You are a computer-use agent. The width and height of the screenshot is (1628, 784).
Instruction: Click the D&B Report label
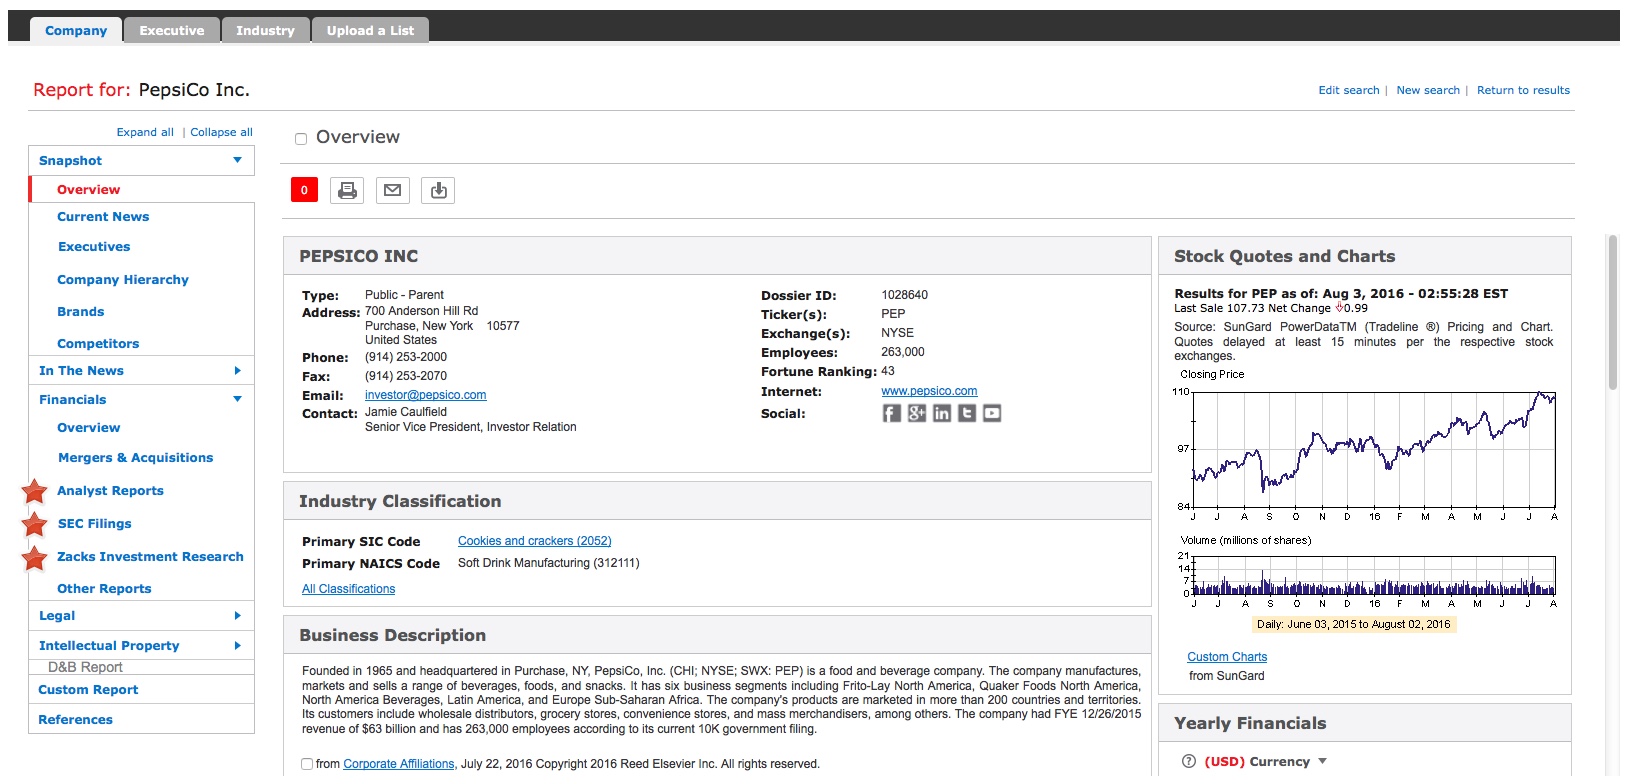[x=85, y=667]
